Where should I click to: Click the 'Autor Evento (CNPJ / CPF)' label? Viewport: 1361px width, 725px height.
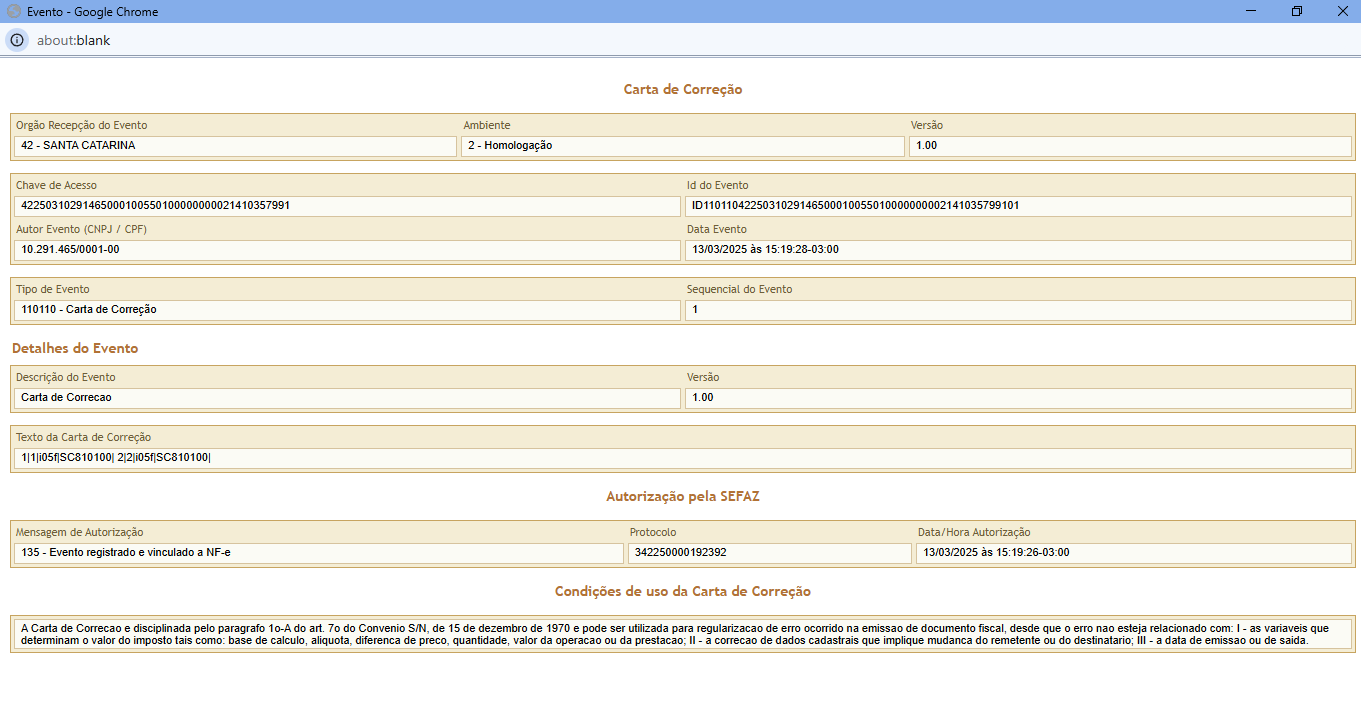tap(84, 230)
